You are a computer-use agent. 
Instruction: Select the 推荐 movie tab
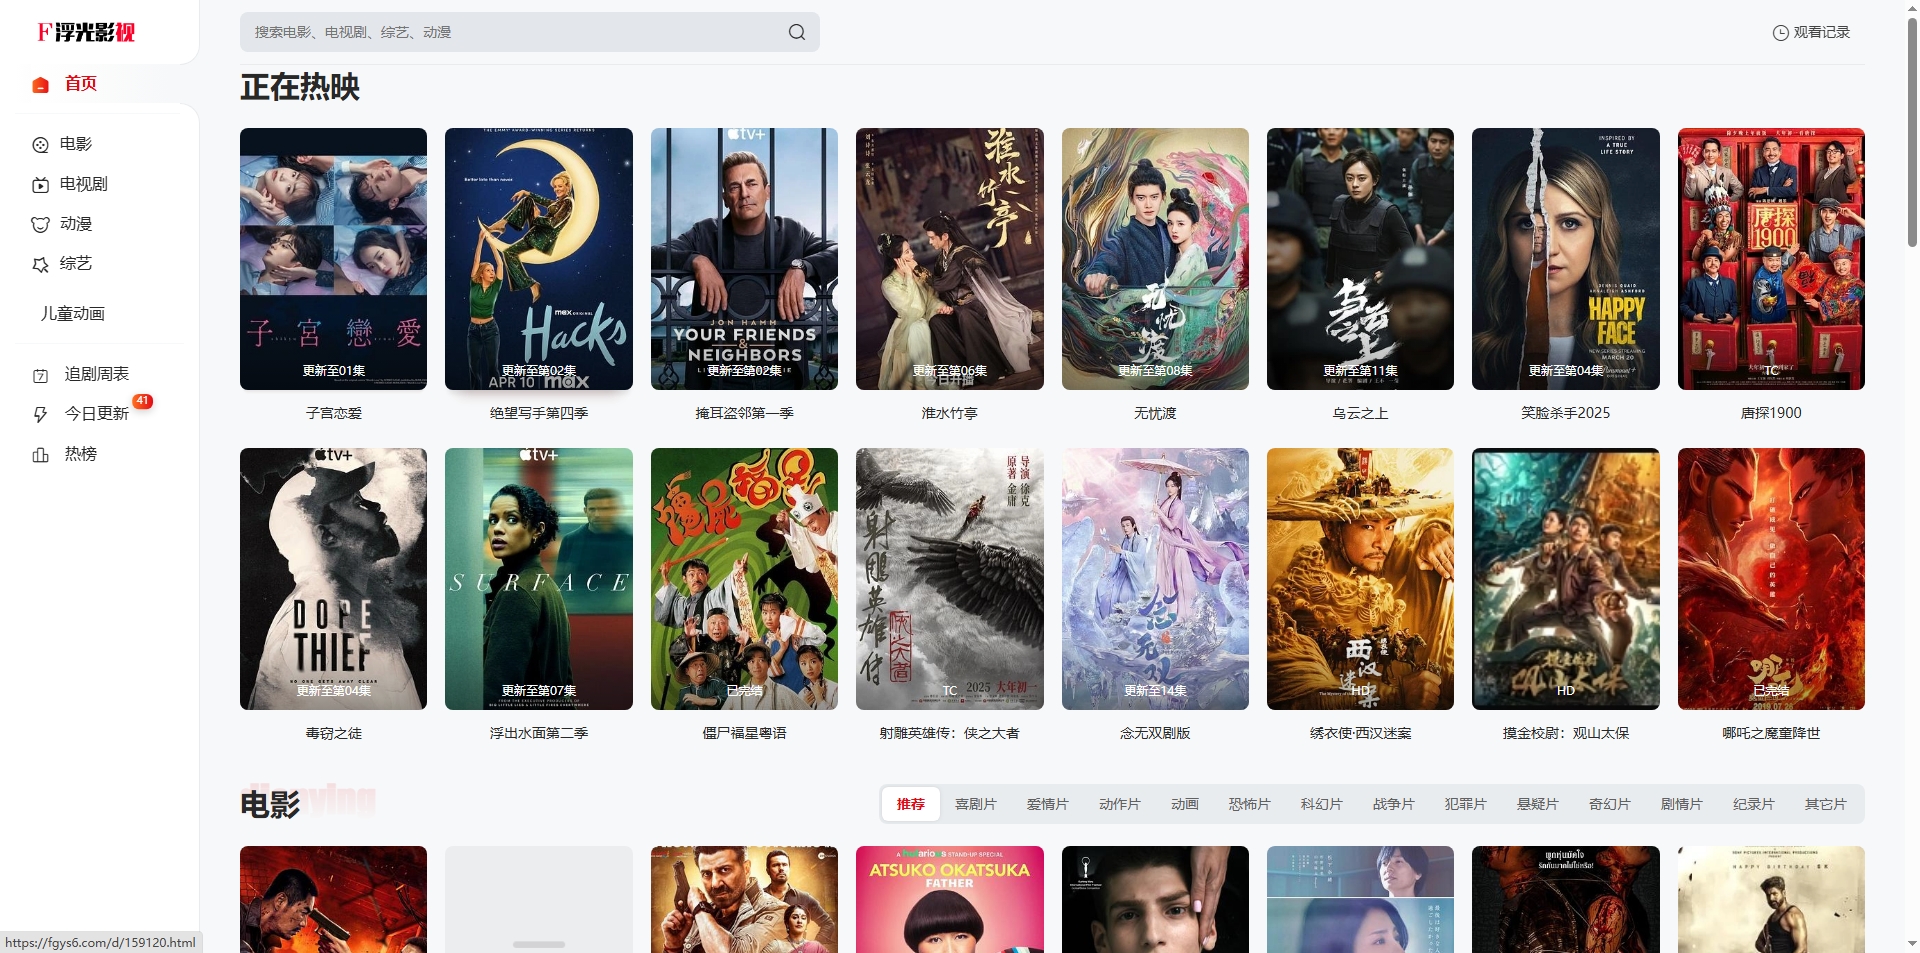tap(910, 804)
